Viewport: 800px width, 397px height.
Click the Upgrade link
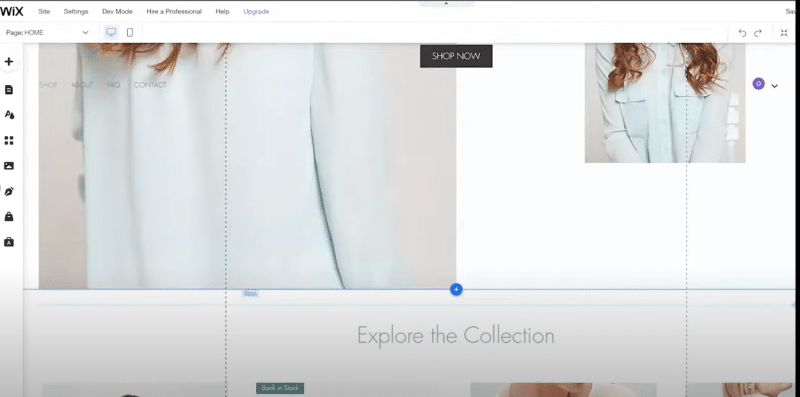(x=256, y=11)
